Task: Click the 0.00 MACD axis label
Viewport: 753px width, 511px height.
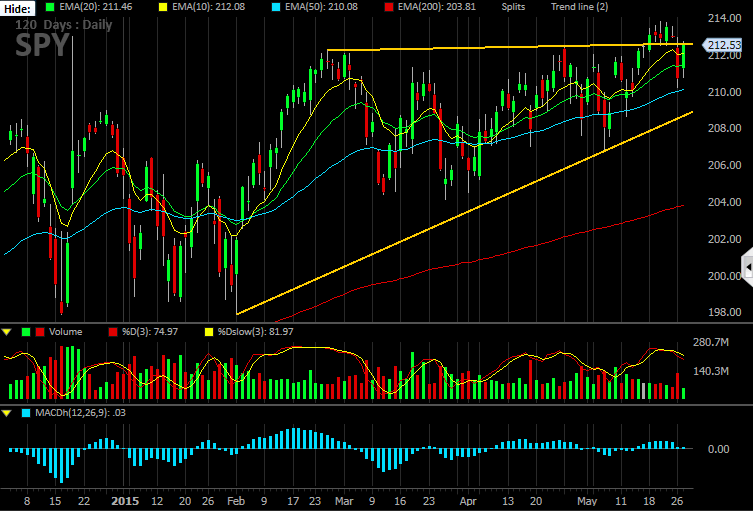Action: pos(718,449)
